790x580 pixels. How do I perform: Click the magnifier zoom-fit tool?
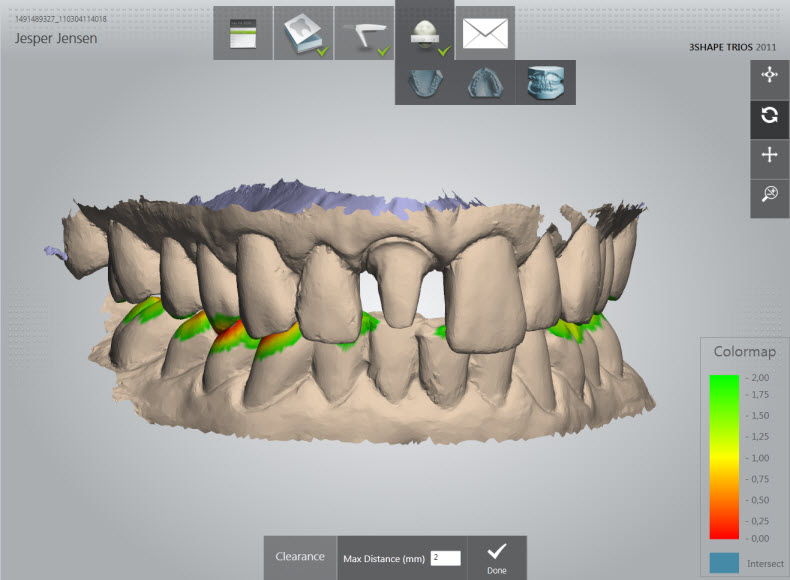(769, 195)
